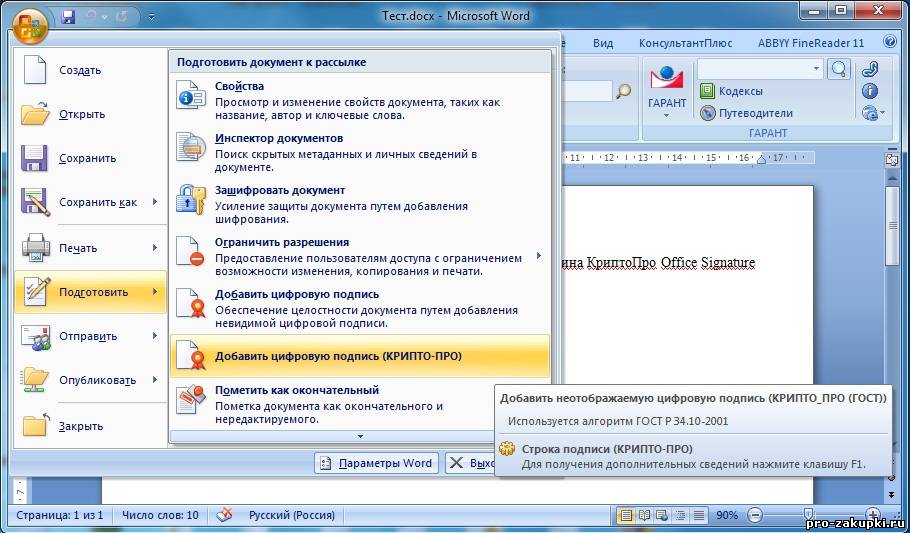Open the ABBYY FineReader 11 tab
Image resolution: width=910 pixels, height=533 pixels.
(811, 43)
